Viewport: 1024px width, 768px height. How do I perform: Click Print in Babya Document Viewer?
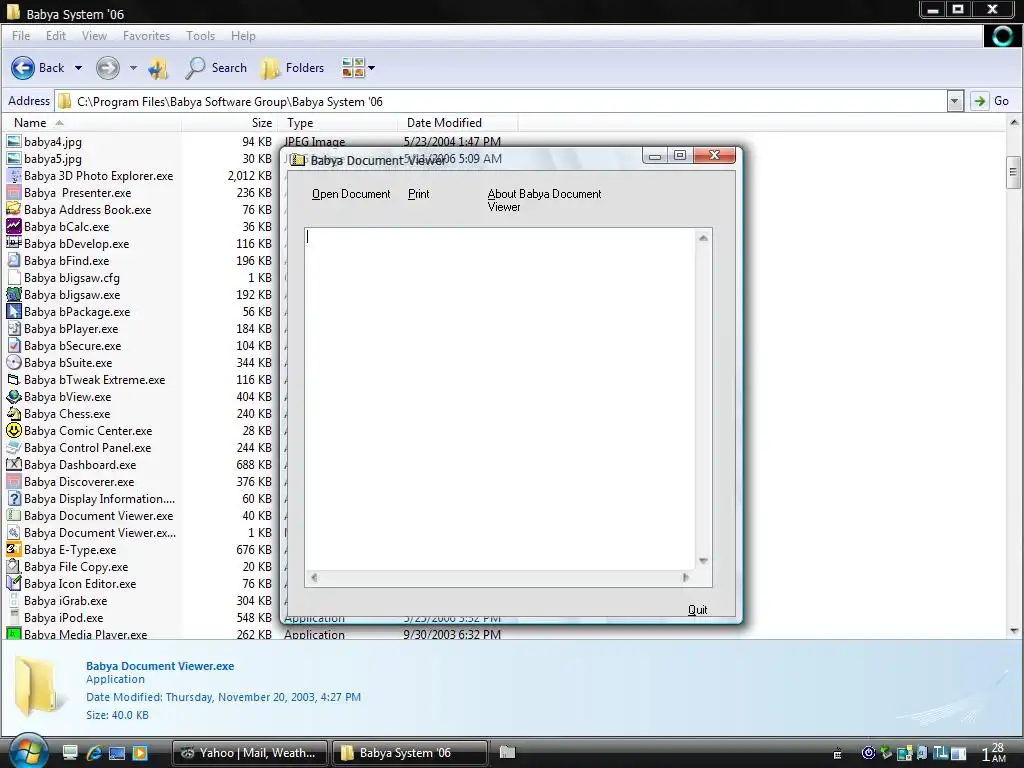[419, 194]
